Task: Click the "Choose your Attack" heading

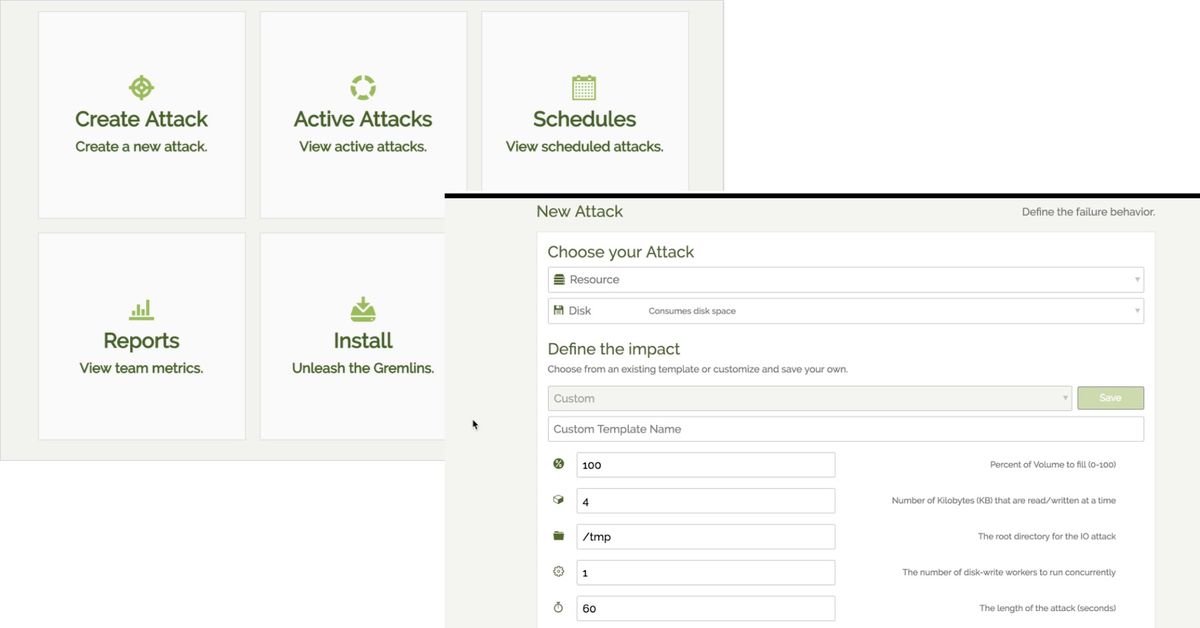Action: [621, 252]
